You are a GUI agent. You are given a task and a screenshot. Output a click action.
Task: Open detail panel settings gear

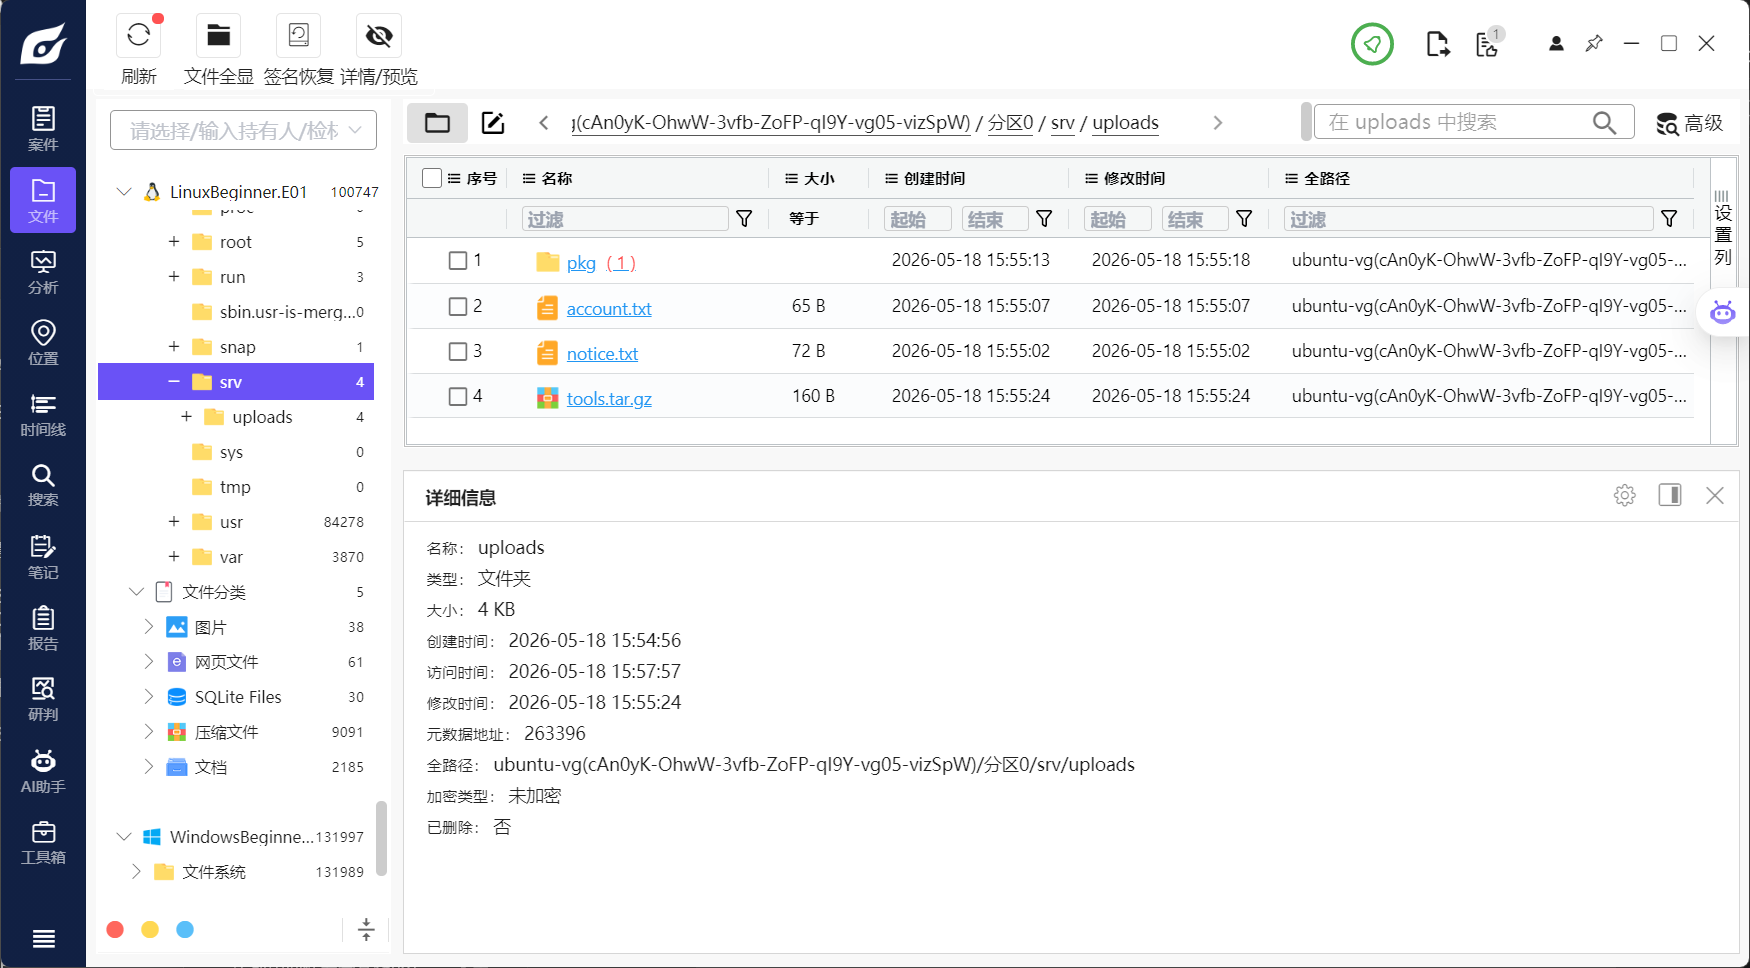tap(1624, 495)
